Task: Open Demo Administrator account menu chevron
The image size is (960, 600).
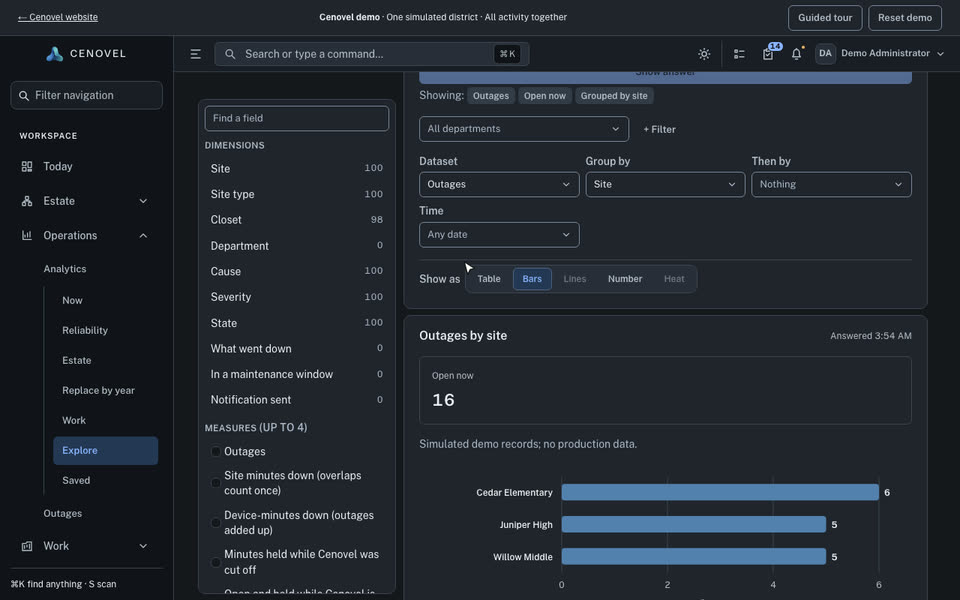Action: pos(941,54)
